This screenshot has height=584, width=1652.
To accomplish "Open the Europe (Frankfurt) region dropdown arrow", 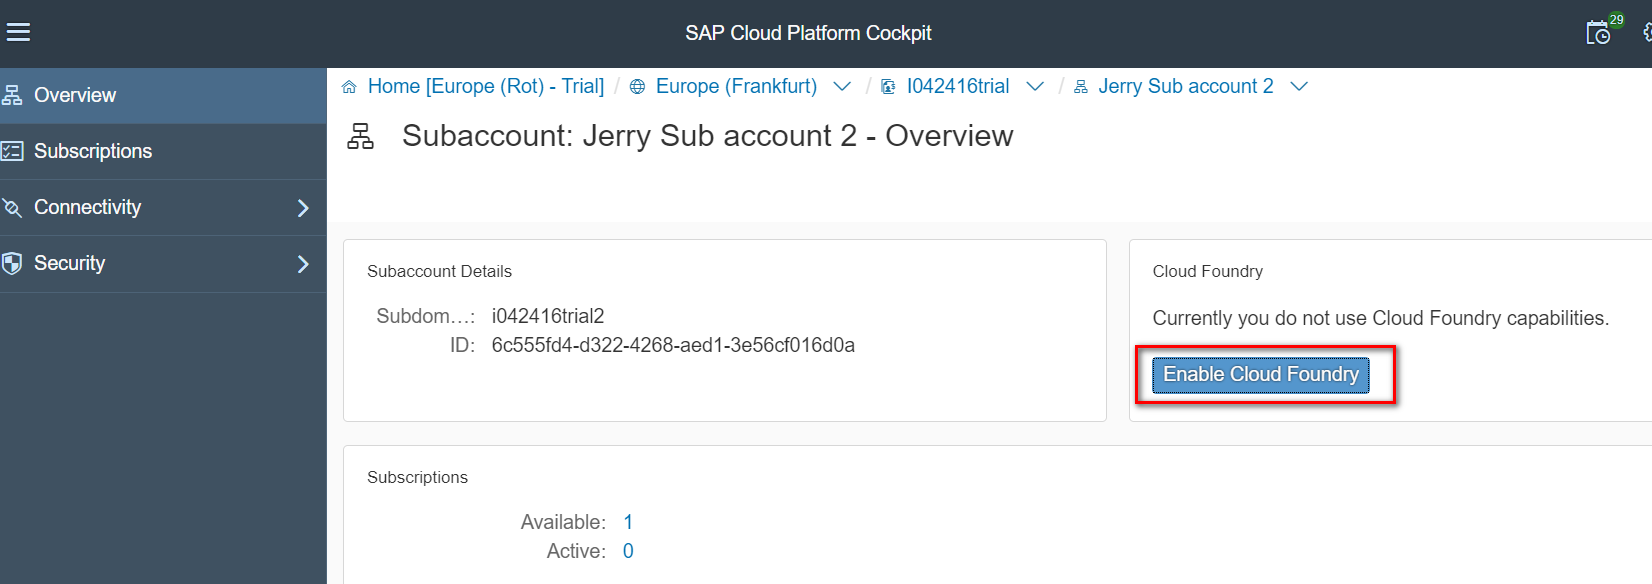I will pos(842,87).
